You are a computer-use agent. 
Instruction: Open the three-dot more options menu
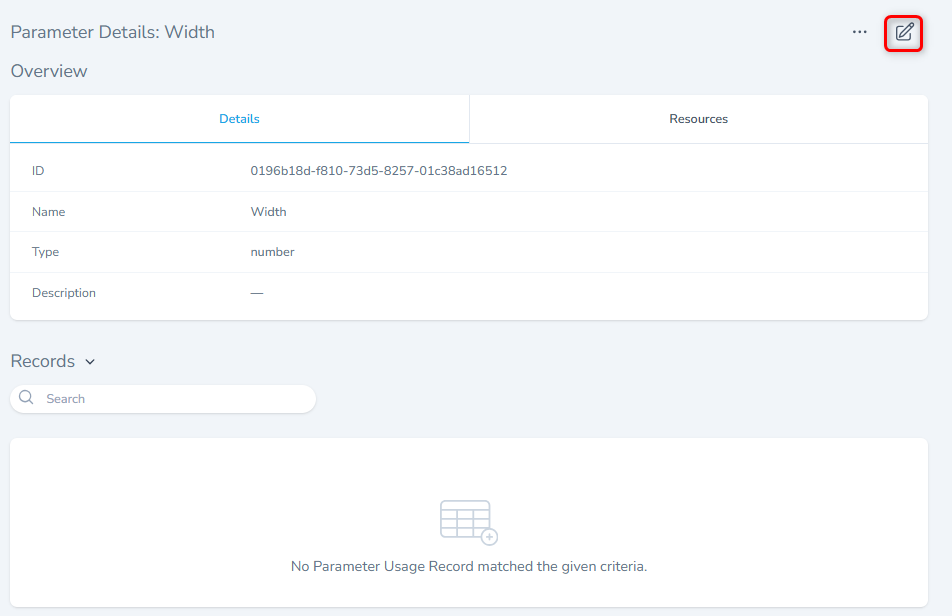tap(859, 32)
